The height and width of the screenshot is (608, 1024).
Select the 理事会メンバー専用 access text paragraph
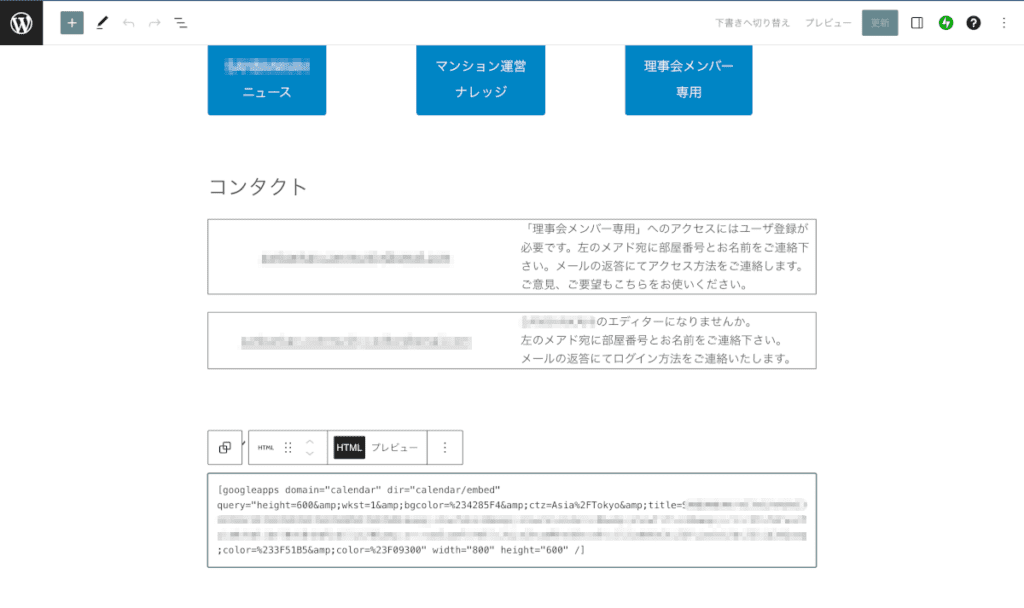665,256
